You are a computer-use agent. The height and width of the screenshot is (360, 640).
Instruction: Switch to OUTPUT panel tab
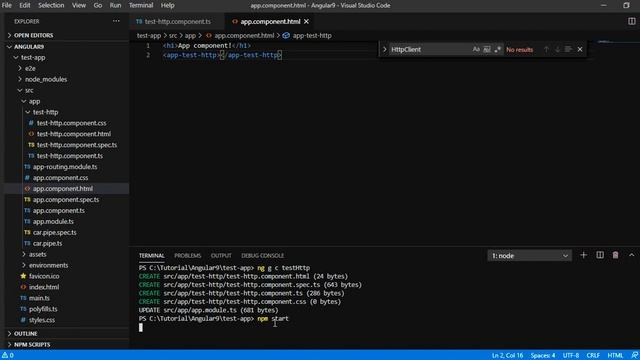[x=221, y=256]
